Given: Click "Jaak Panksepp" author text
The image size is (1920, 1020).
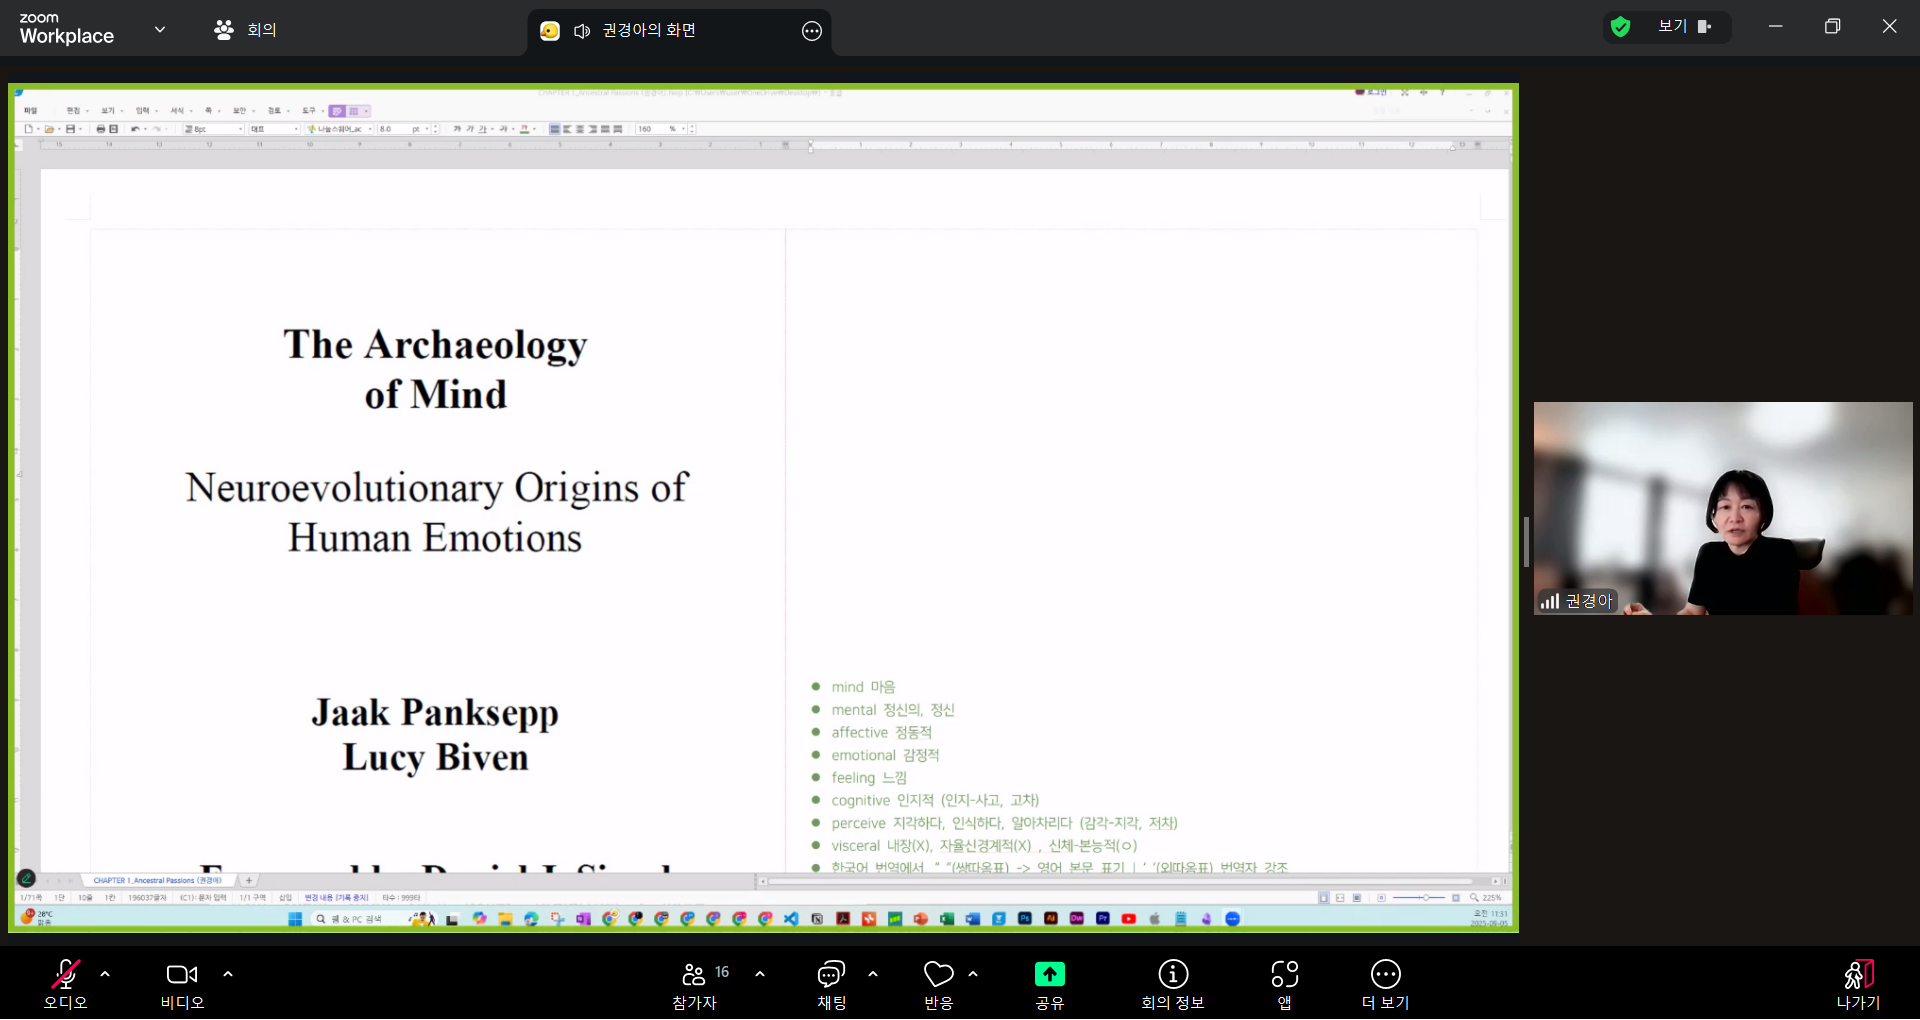Looking at the screenshot, I should tap(435, 712).
